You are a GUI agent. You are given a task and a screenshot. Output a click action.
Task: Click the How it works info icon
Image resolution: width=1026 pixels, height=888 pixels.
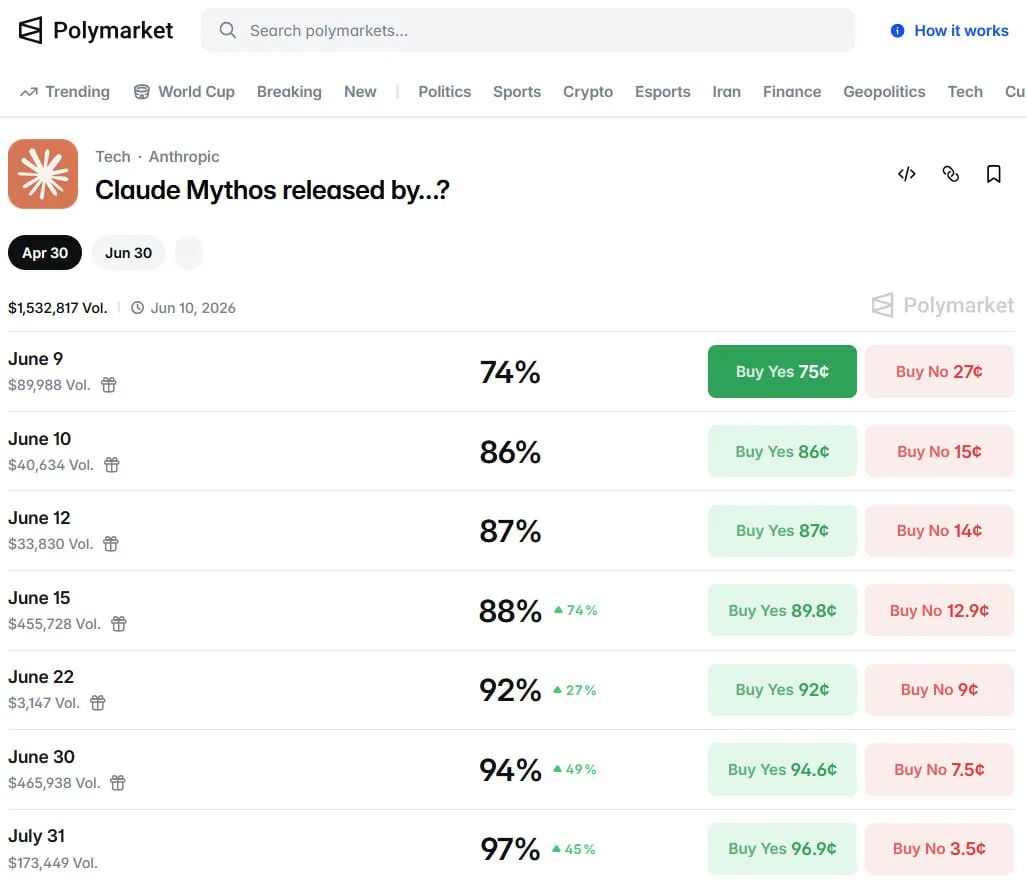[x=897, y=31]
